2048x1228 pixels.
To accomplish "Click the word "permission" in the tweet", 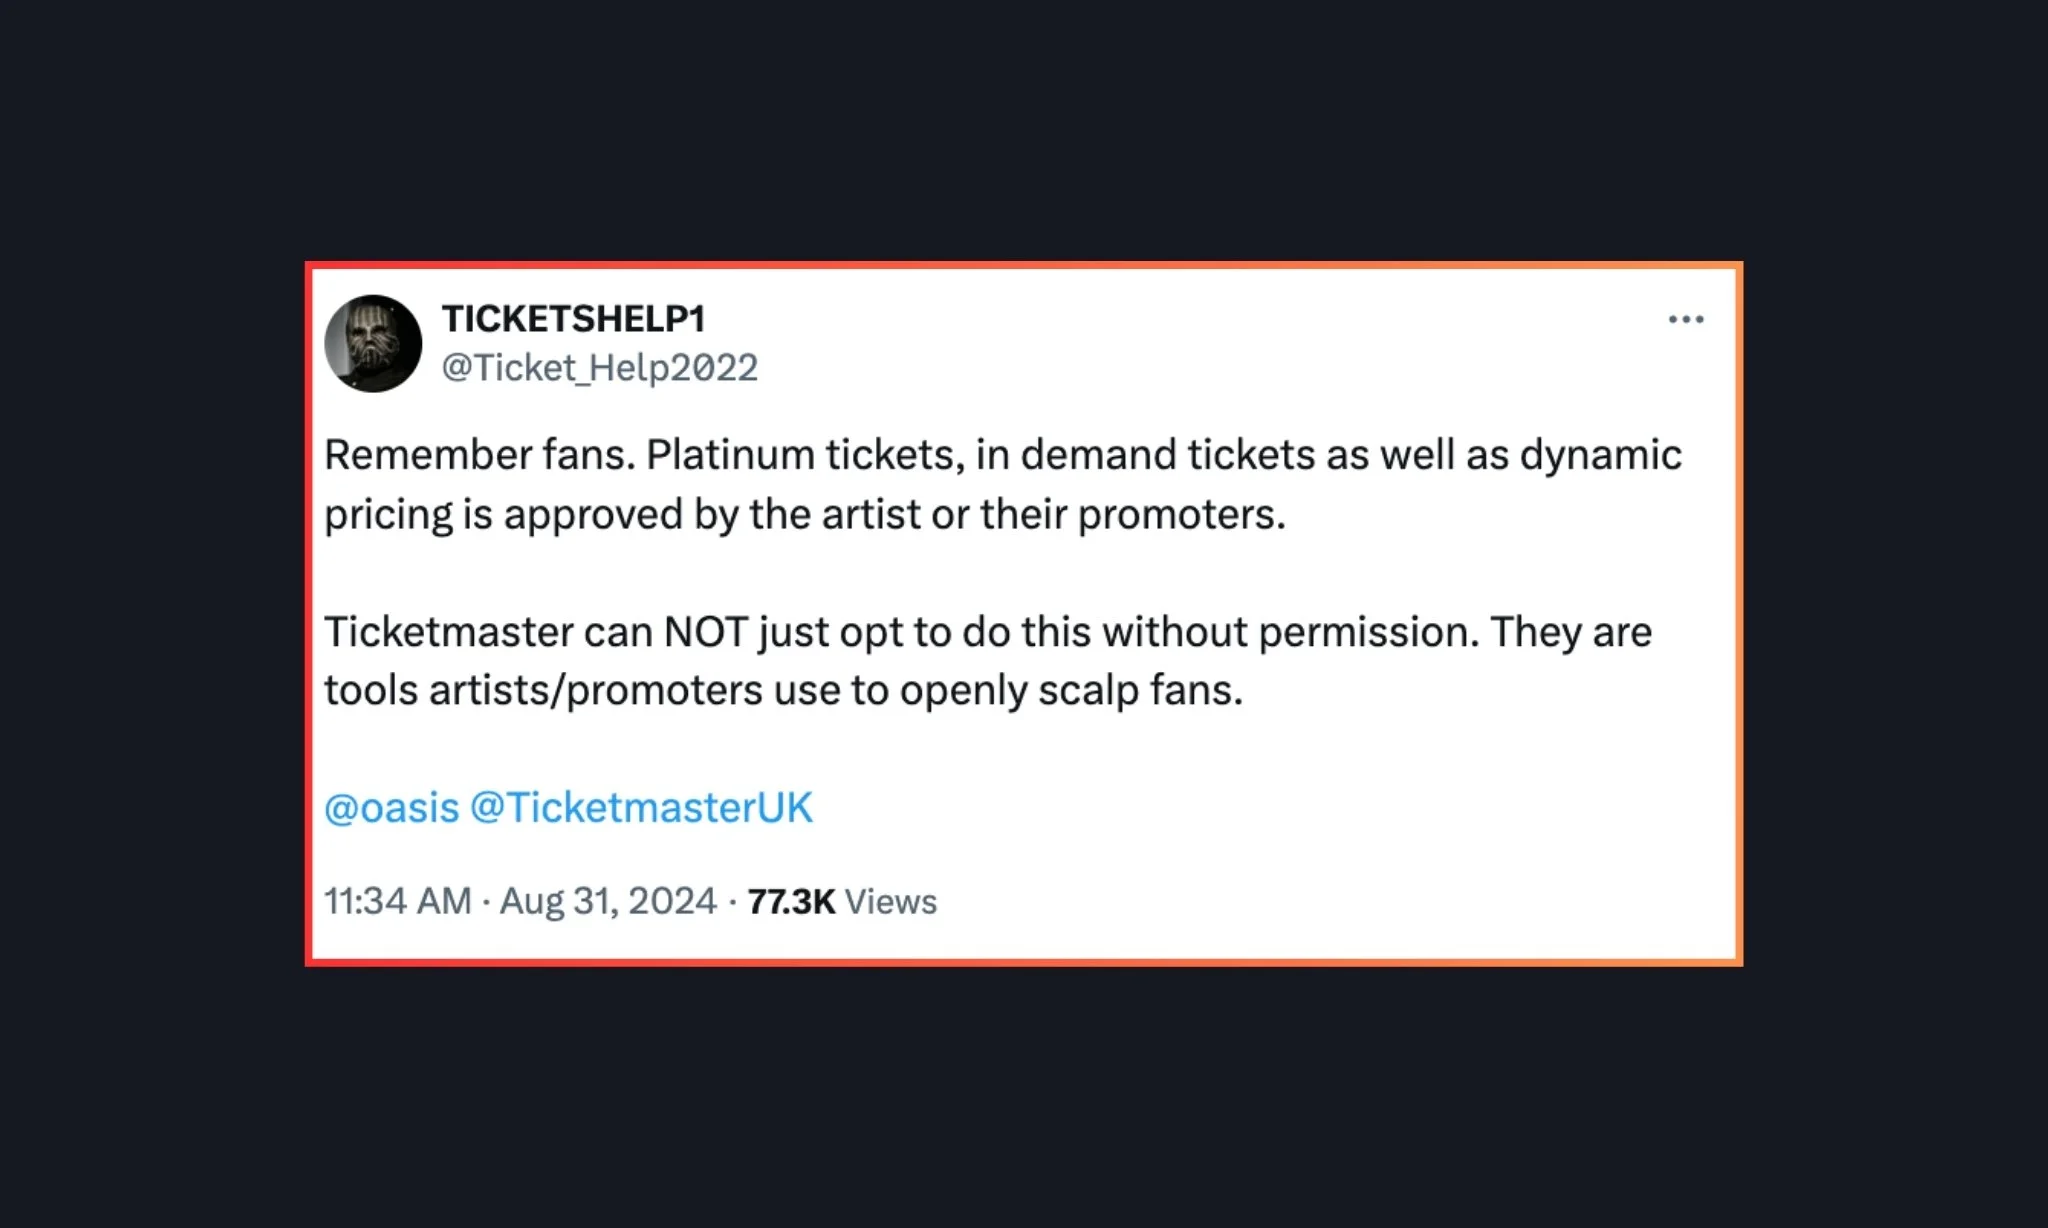I will pos(1368,632).
